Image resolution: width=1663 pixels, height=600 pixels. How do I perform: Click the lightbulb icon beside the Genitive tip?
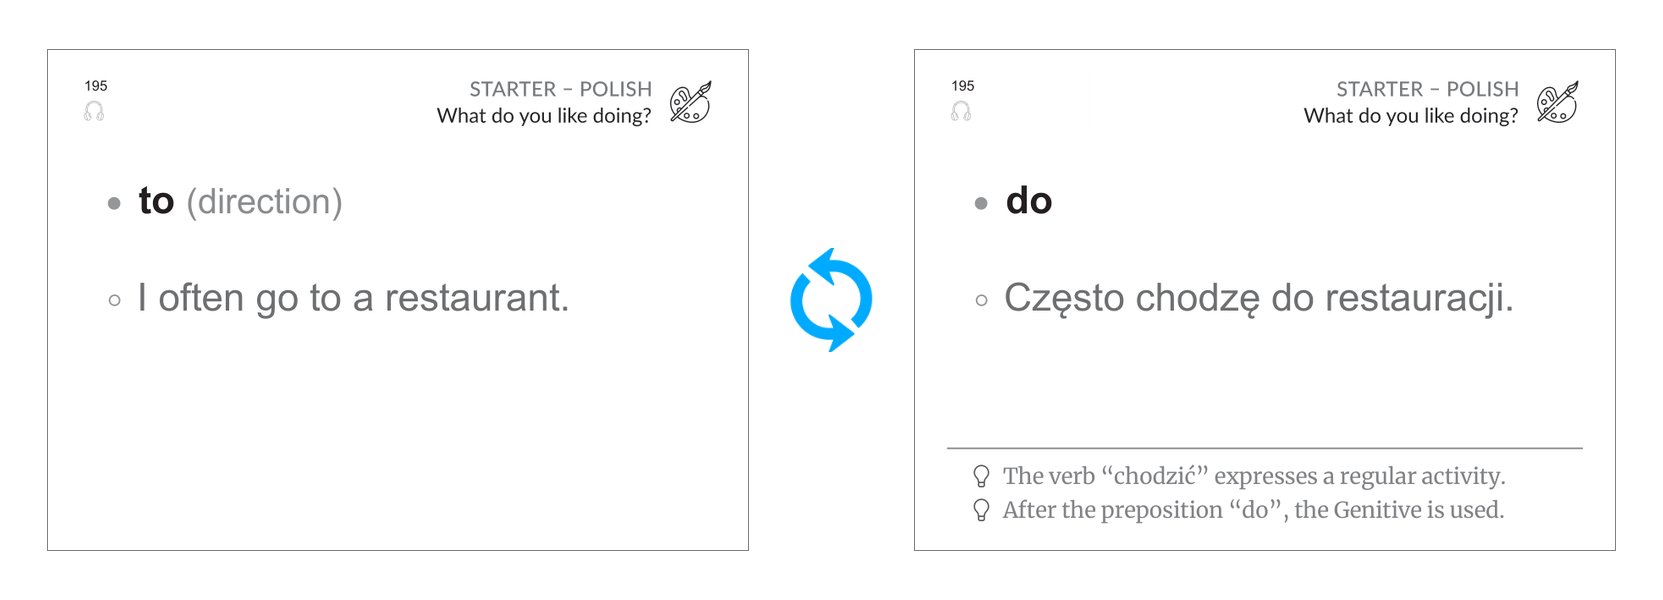click(982, 510)
